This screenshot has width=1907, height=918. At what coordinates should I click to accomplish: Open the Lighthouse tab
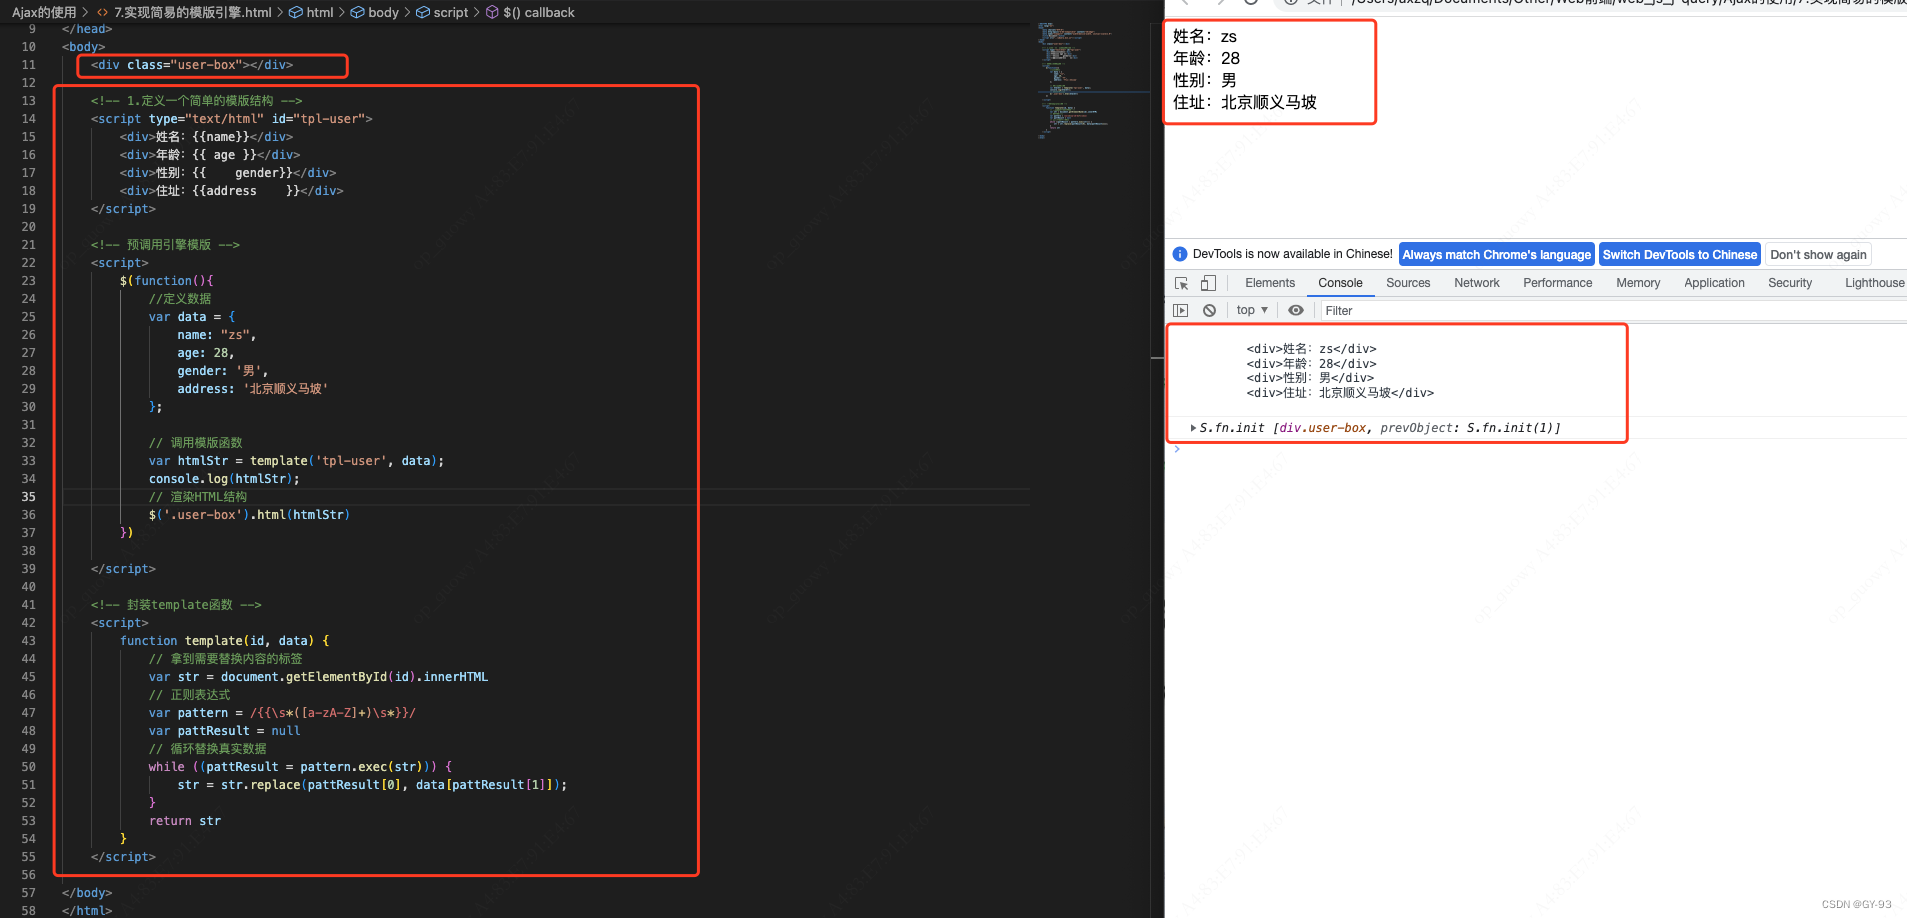point(1874,283)
